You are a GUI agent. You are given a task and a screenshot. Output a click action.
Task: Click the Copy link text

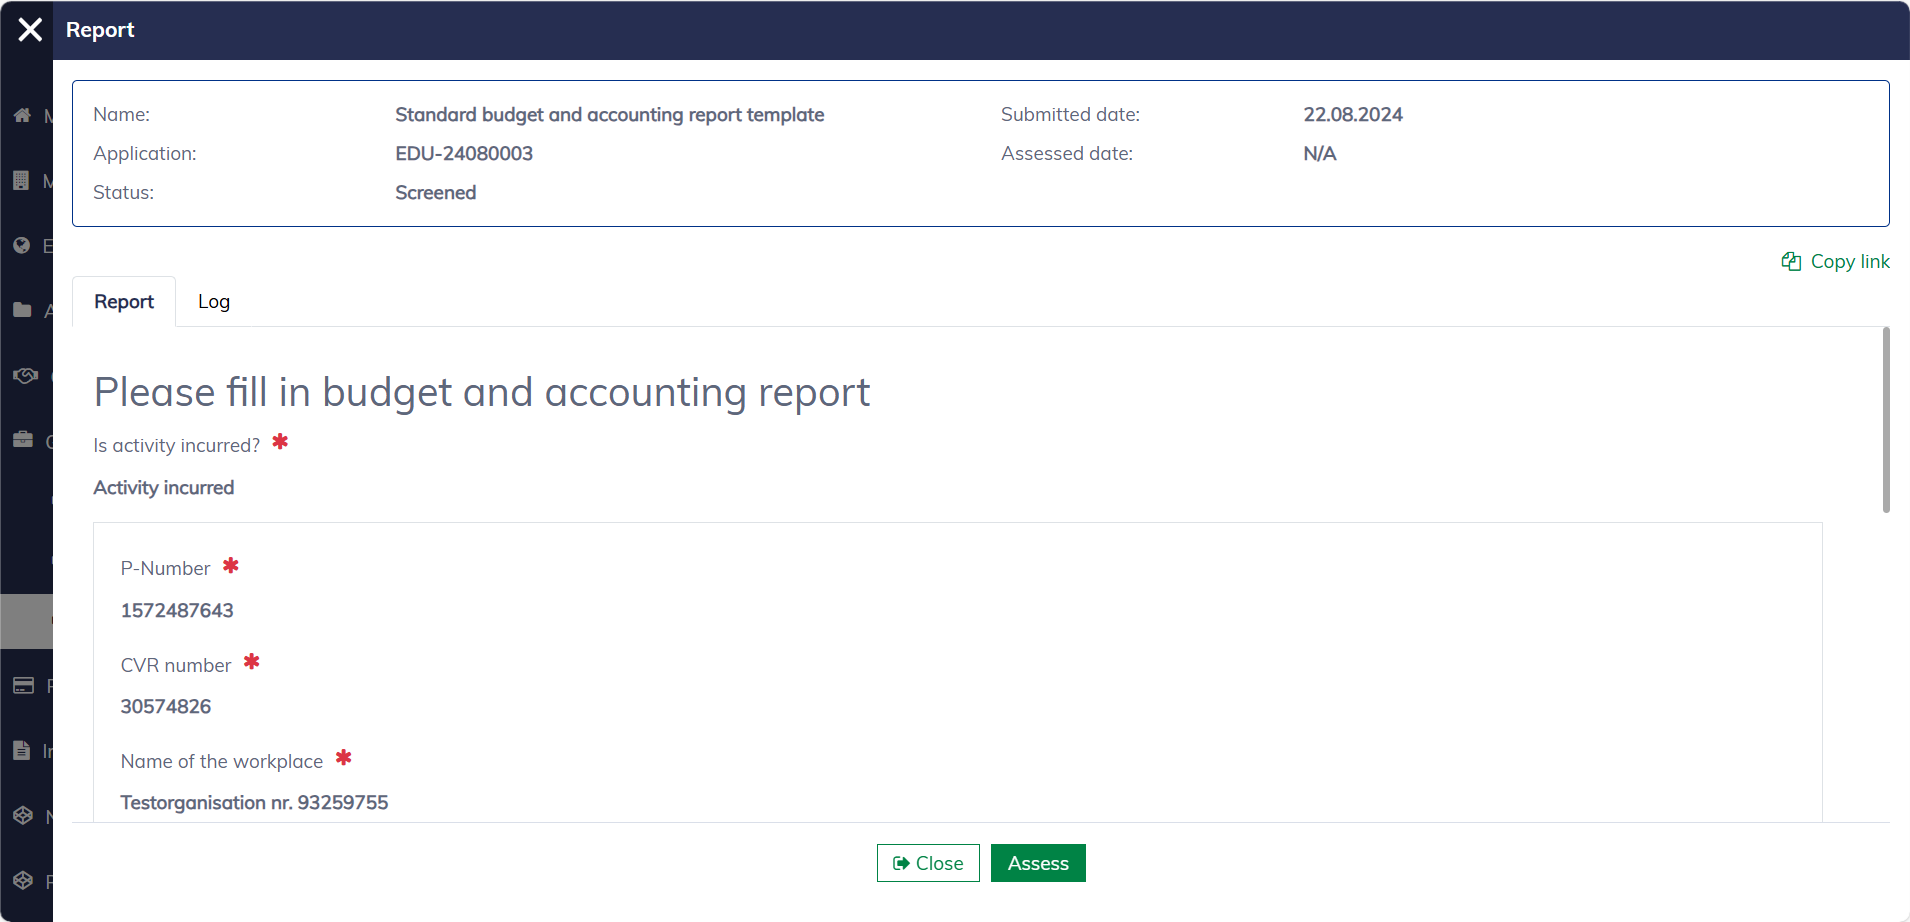coord(1849,262)
